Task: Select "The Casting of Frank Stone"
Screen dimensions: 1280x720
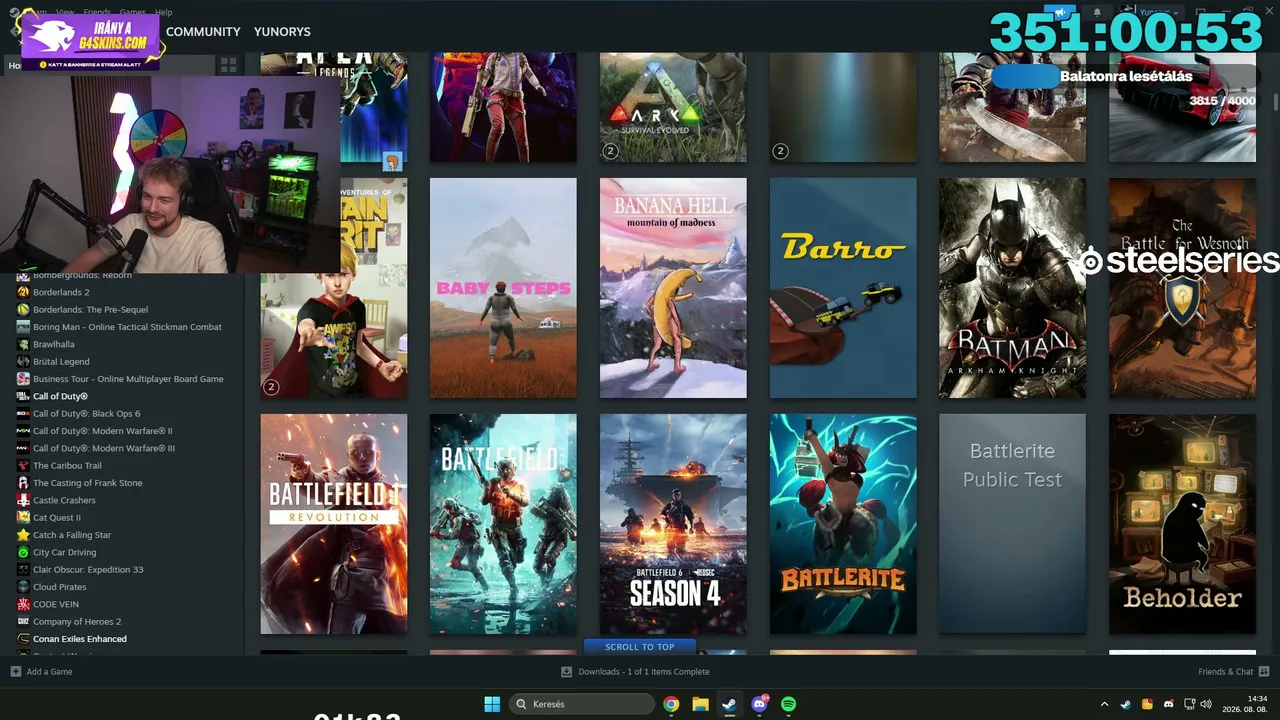Action: (x=88, y=483)
